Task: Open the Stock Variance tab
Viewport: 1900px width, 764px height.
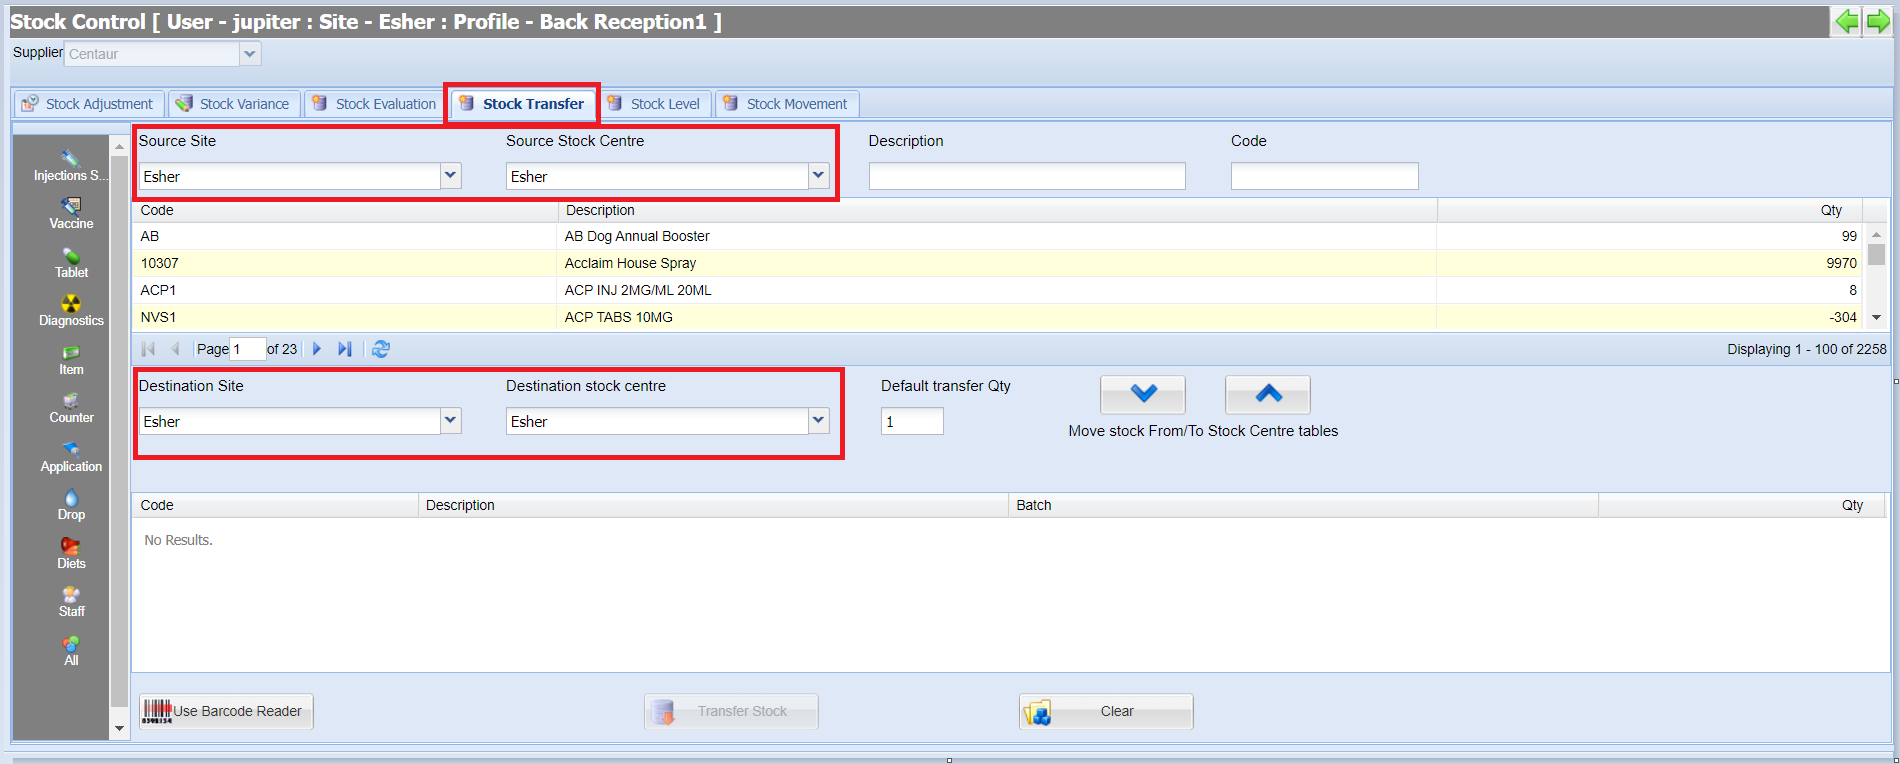Action: (x=234, y=104)
